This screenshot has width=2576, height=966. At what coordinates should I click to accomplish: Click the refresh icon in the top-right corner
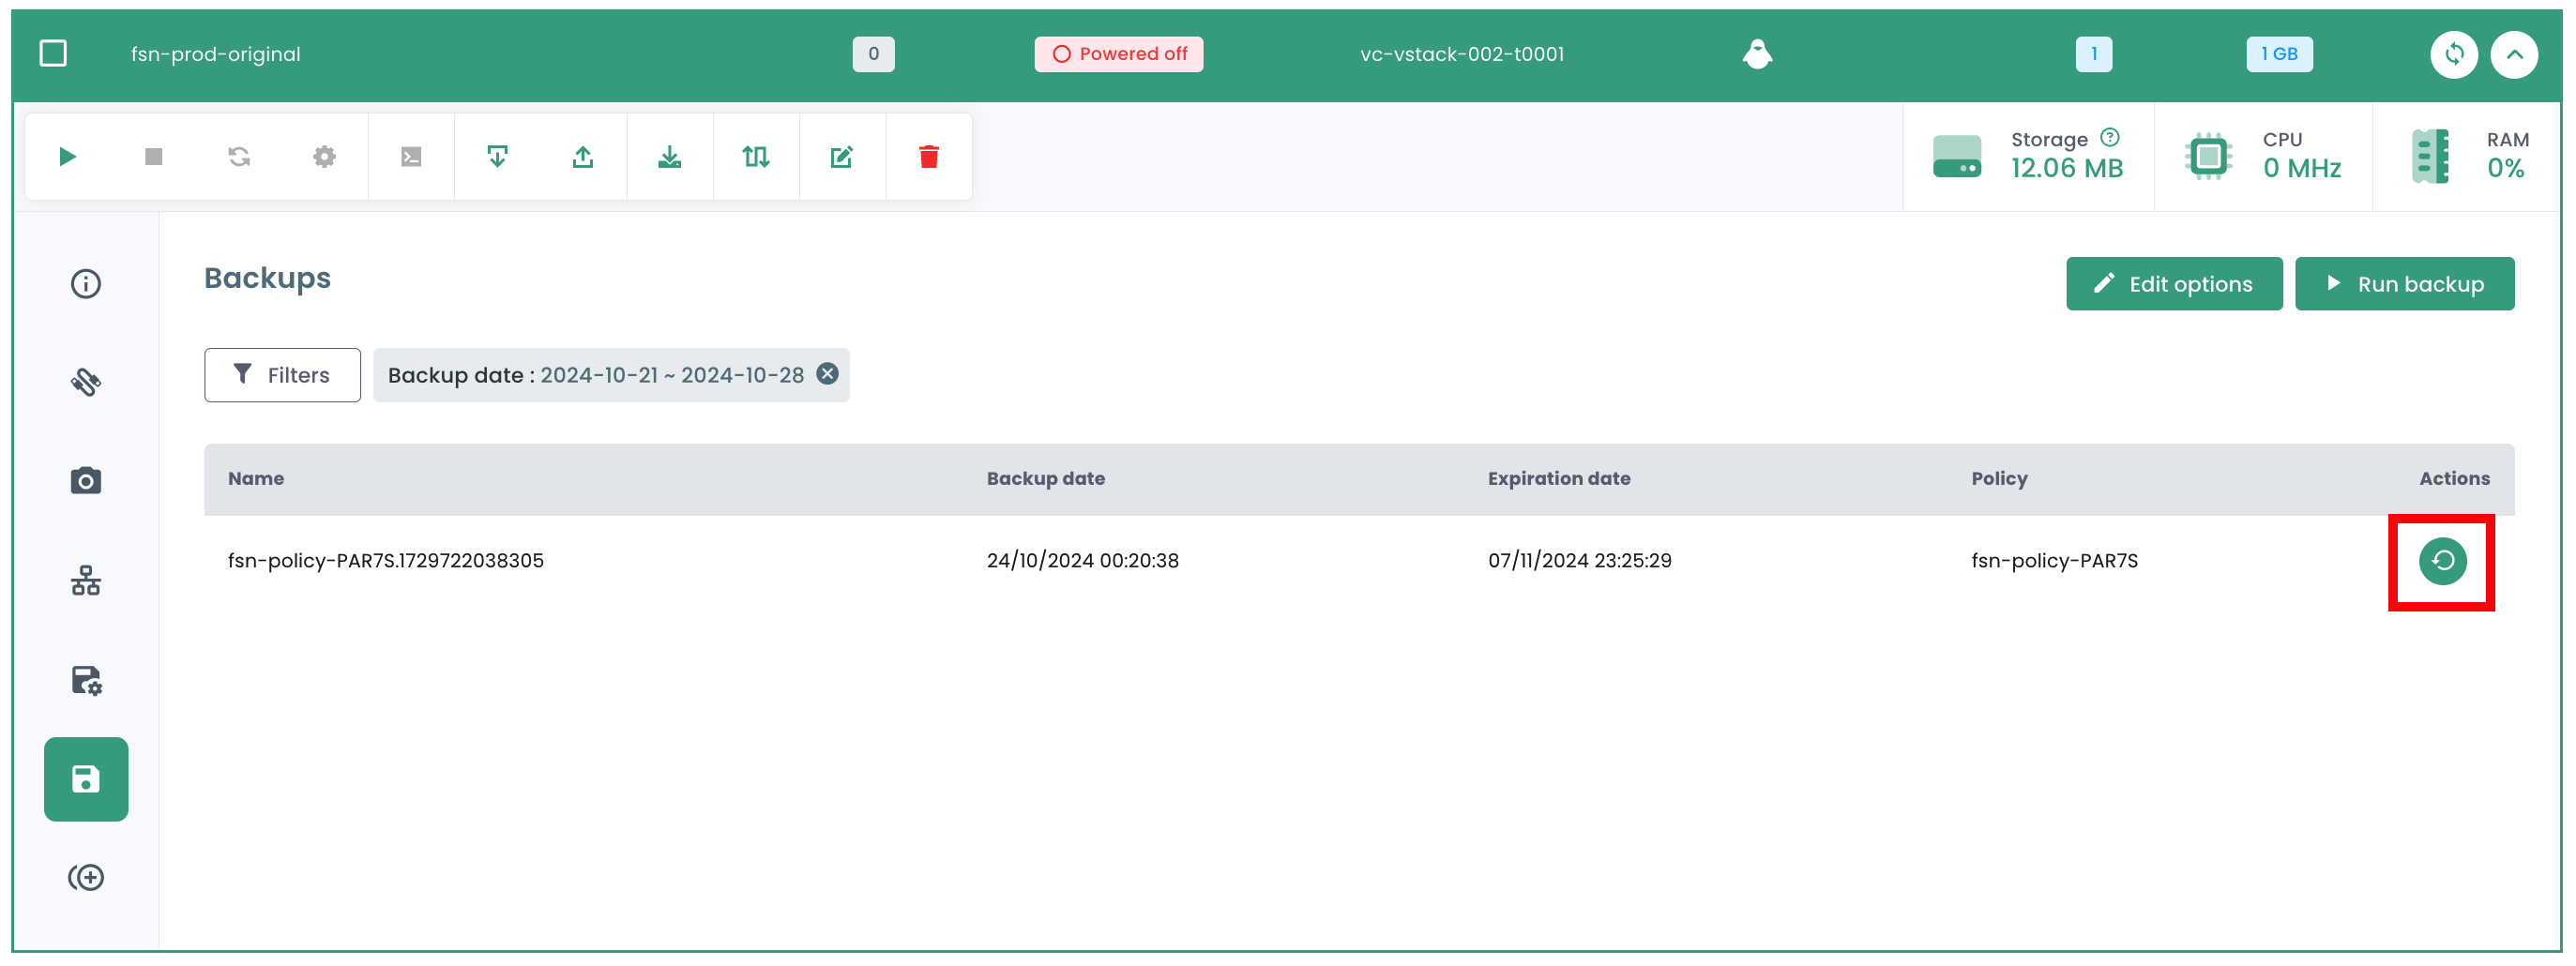point(2454,54)
